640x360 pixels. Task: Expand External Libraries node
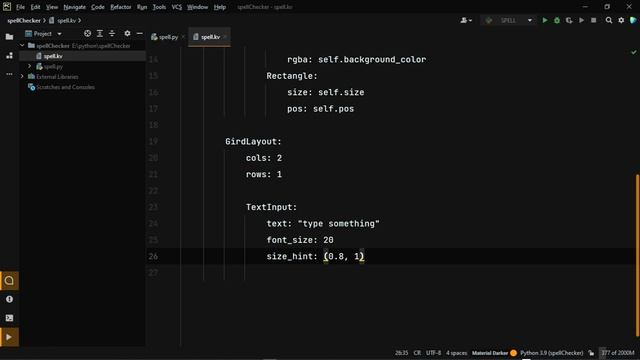[22, 76]
